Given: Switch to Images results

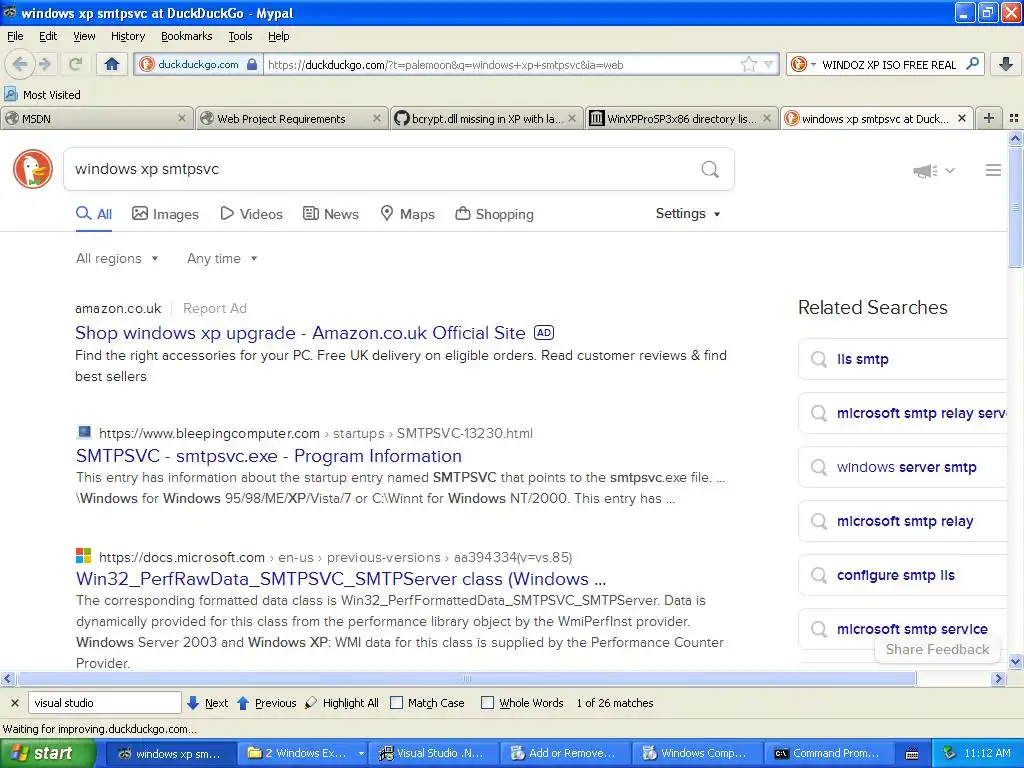Looking at the screenshot, I should pyautogui.click(x=165, y=214).
